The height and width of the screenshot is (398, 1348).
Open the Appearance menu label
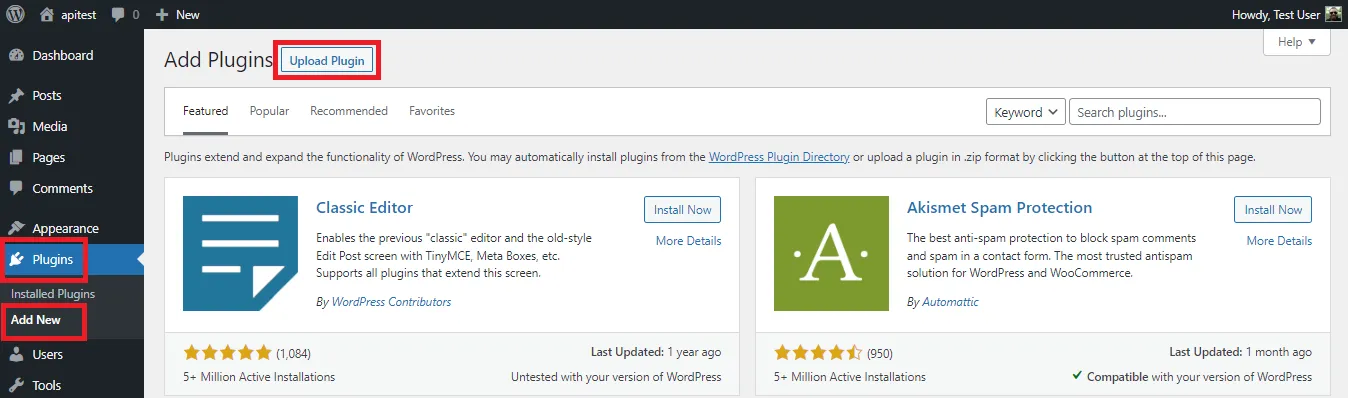pyautogui.click(x=65, y=229)
